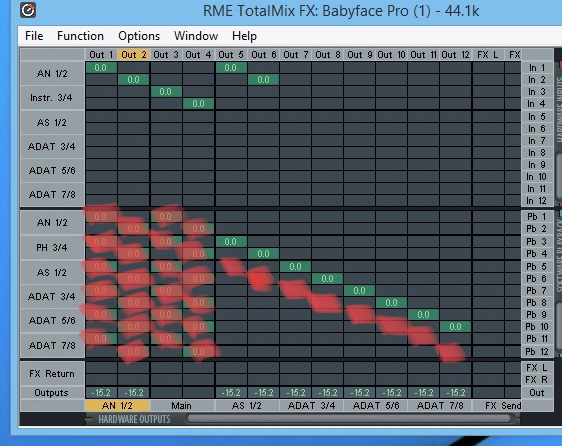
Task: Click the Pb 12 label on right side
Action: click(537, 352)
